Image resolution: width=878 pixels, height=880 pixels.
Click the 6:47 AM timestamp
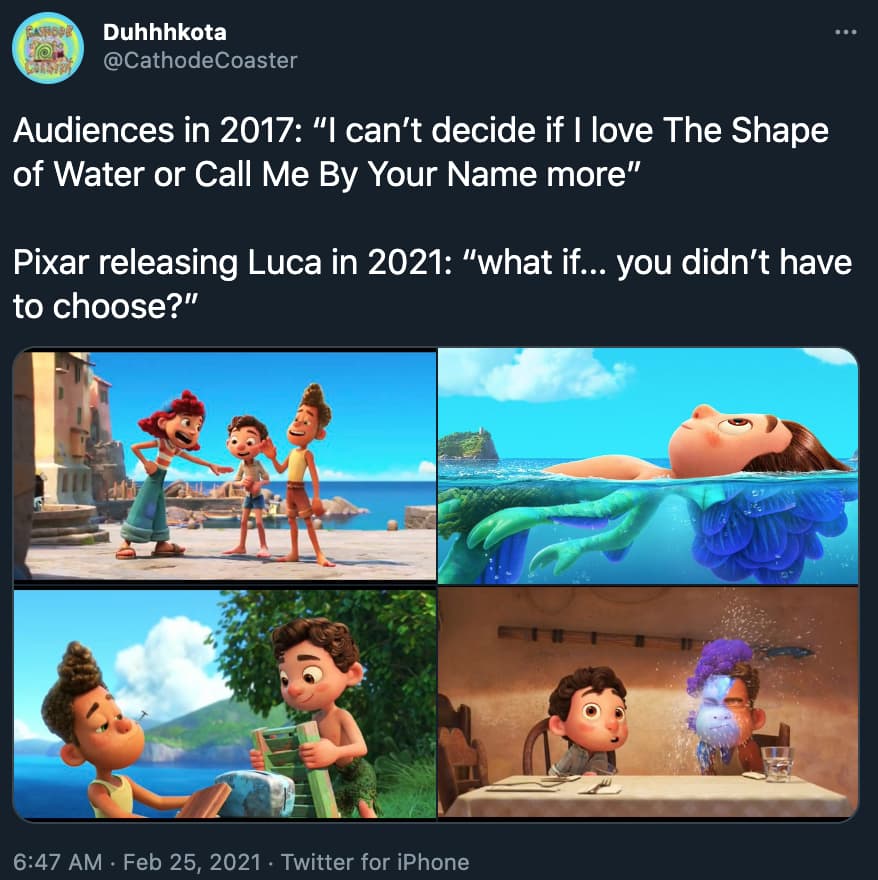pyautogui.click(x=57, y=861)
